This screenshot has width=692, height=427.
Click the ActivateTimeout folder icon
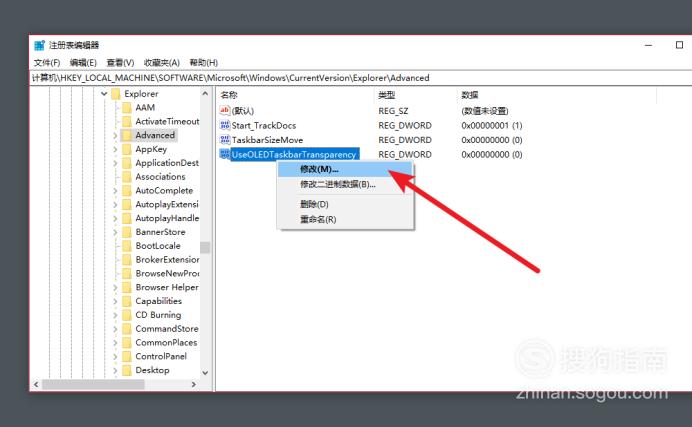pyautogui.click(x=127, y=121)
